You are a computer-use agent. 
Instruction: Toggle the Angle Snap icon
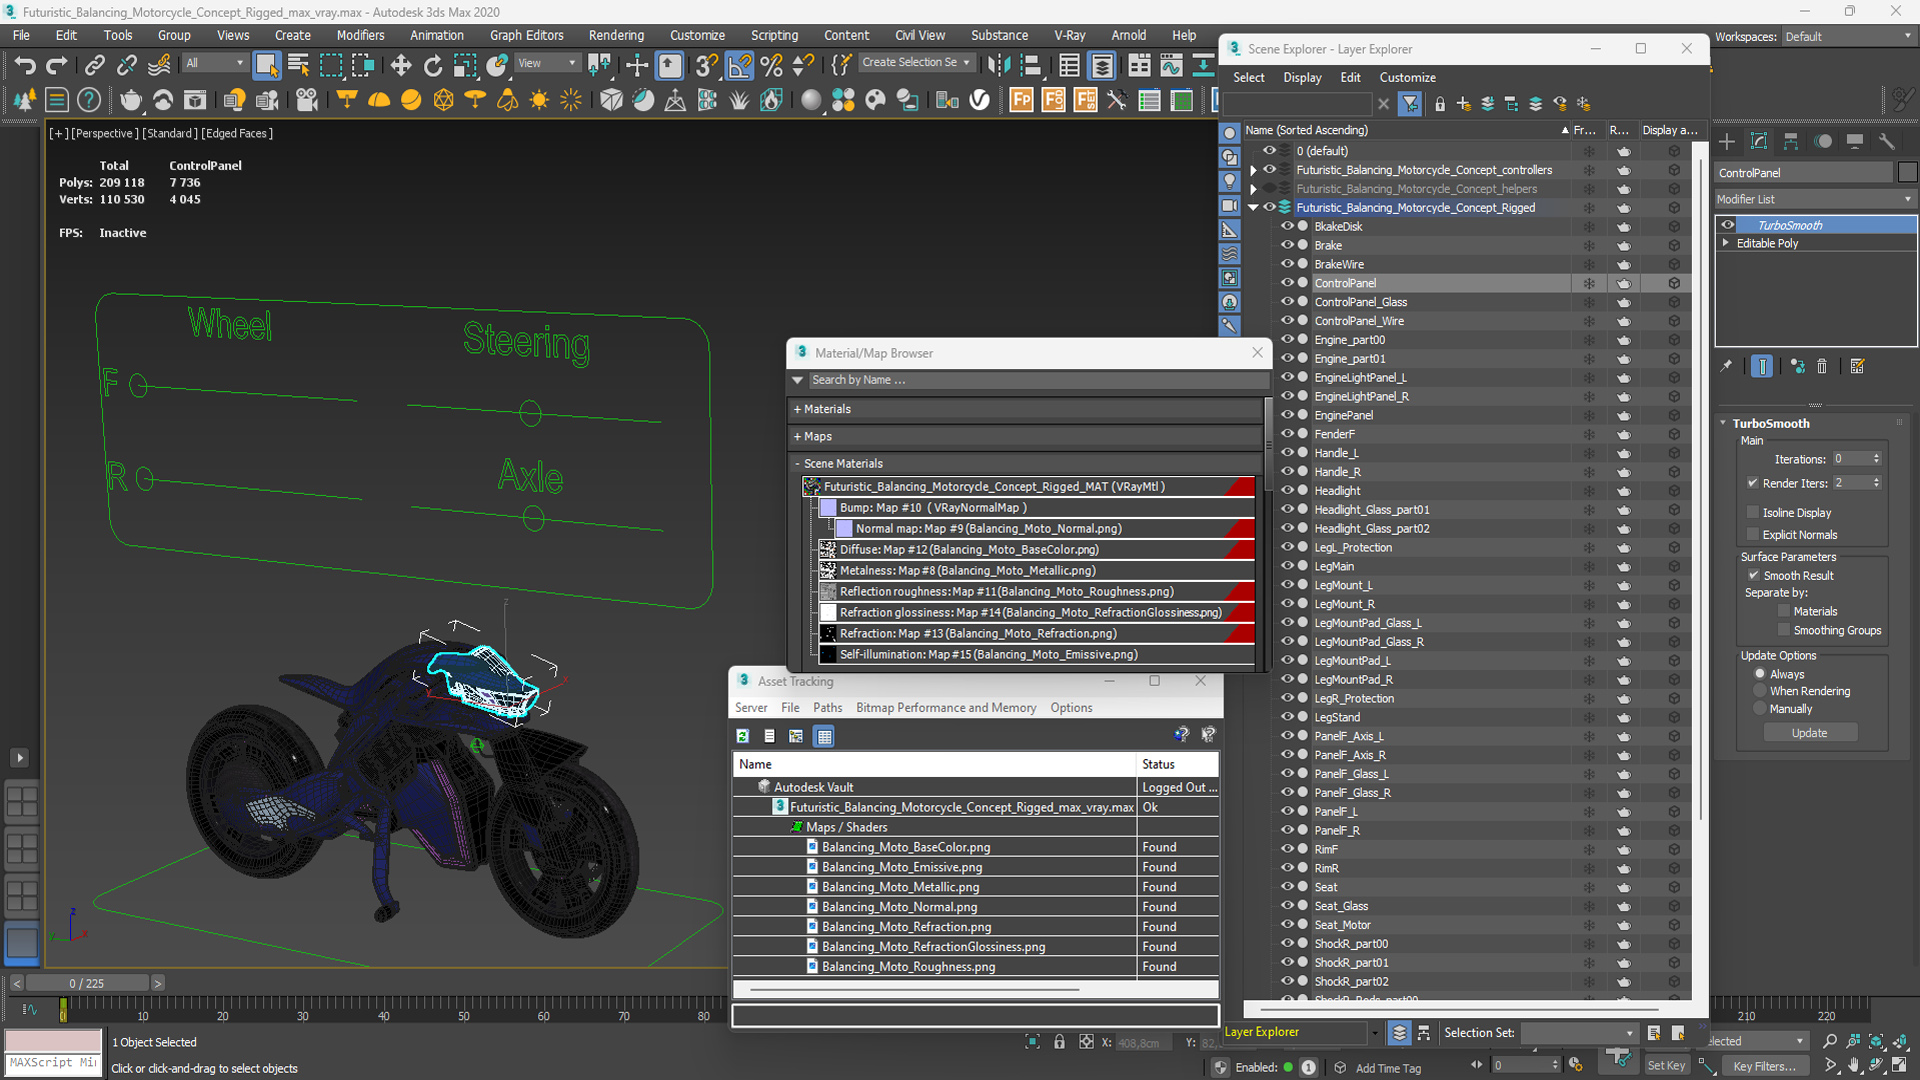pos(739,66)
